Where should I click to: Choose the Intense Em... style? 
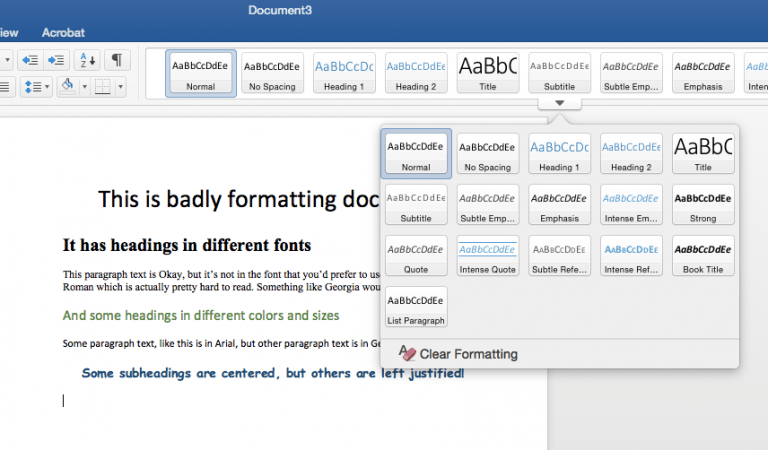click(x=631, y=205)
